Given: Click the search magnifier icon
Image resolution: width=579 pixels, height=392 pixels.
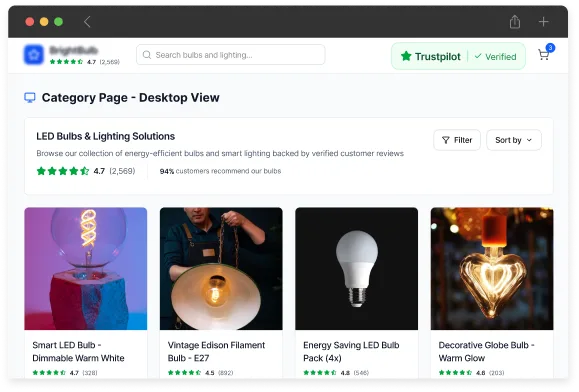Looking at the screenshot, I should [x=147, y=55].
